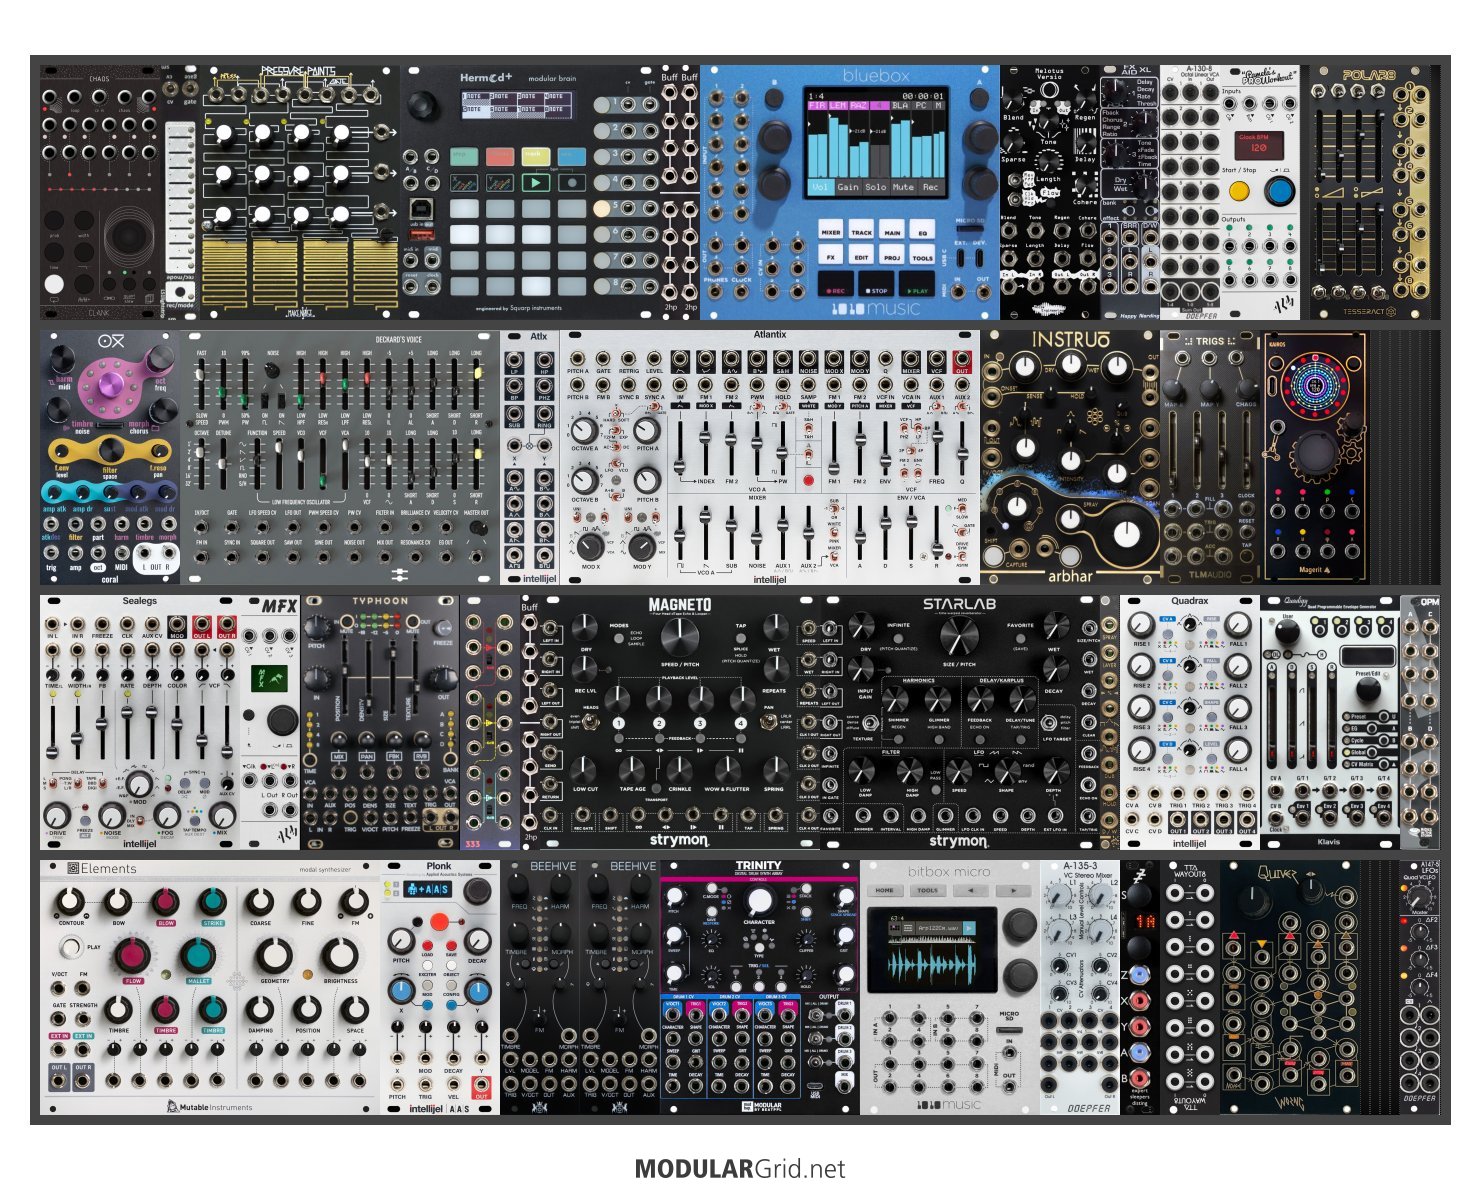
Task: Visit the MODULARGrid.net link
Action: click(x=740, y=1169)
